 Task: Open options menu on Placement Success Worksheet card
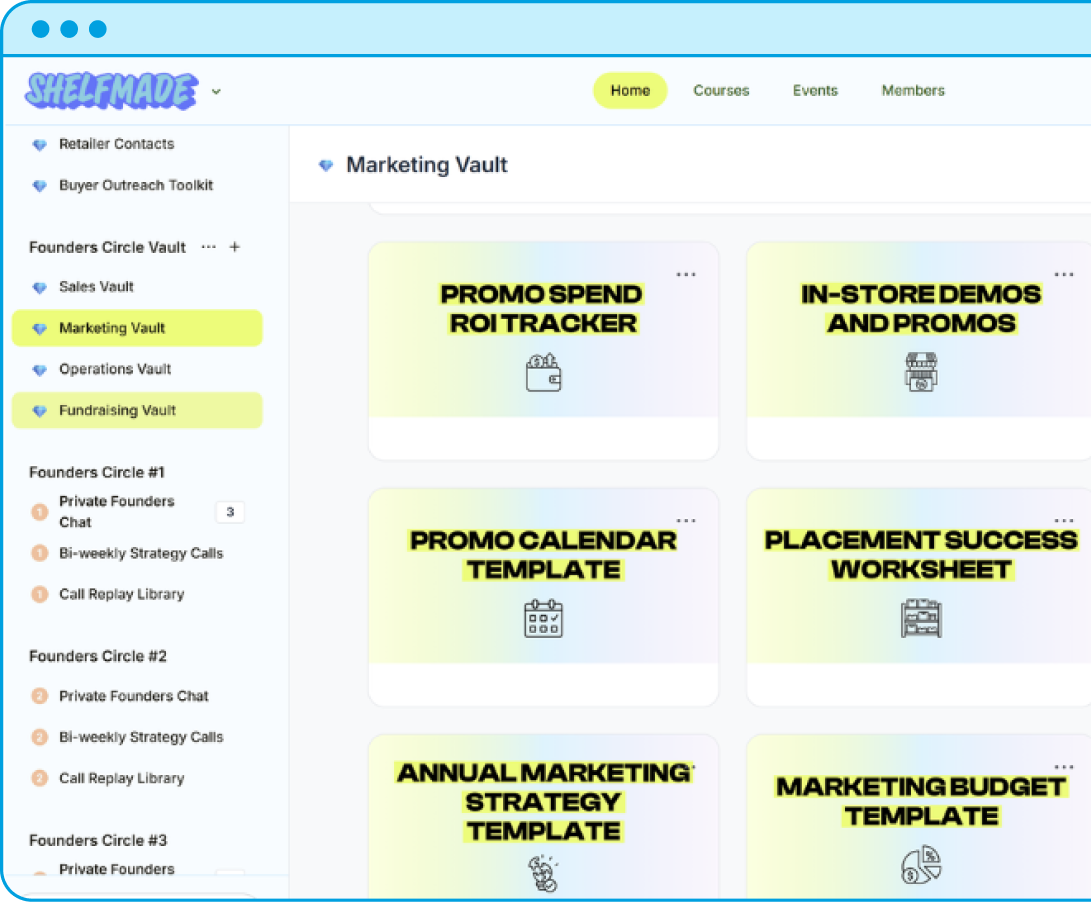[x=1063, y=520]
